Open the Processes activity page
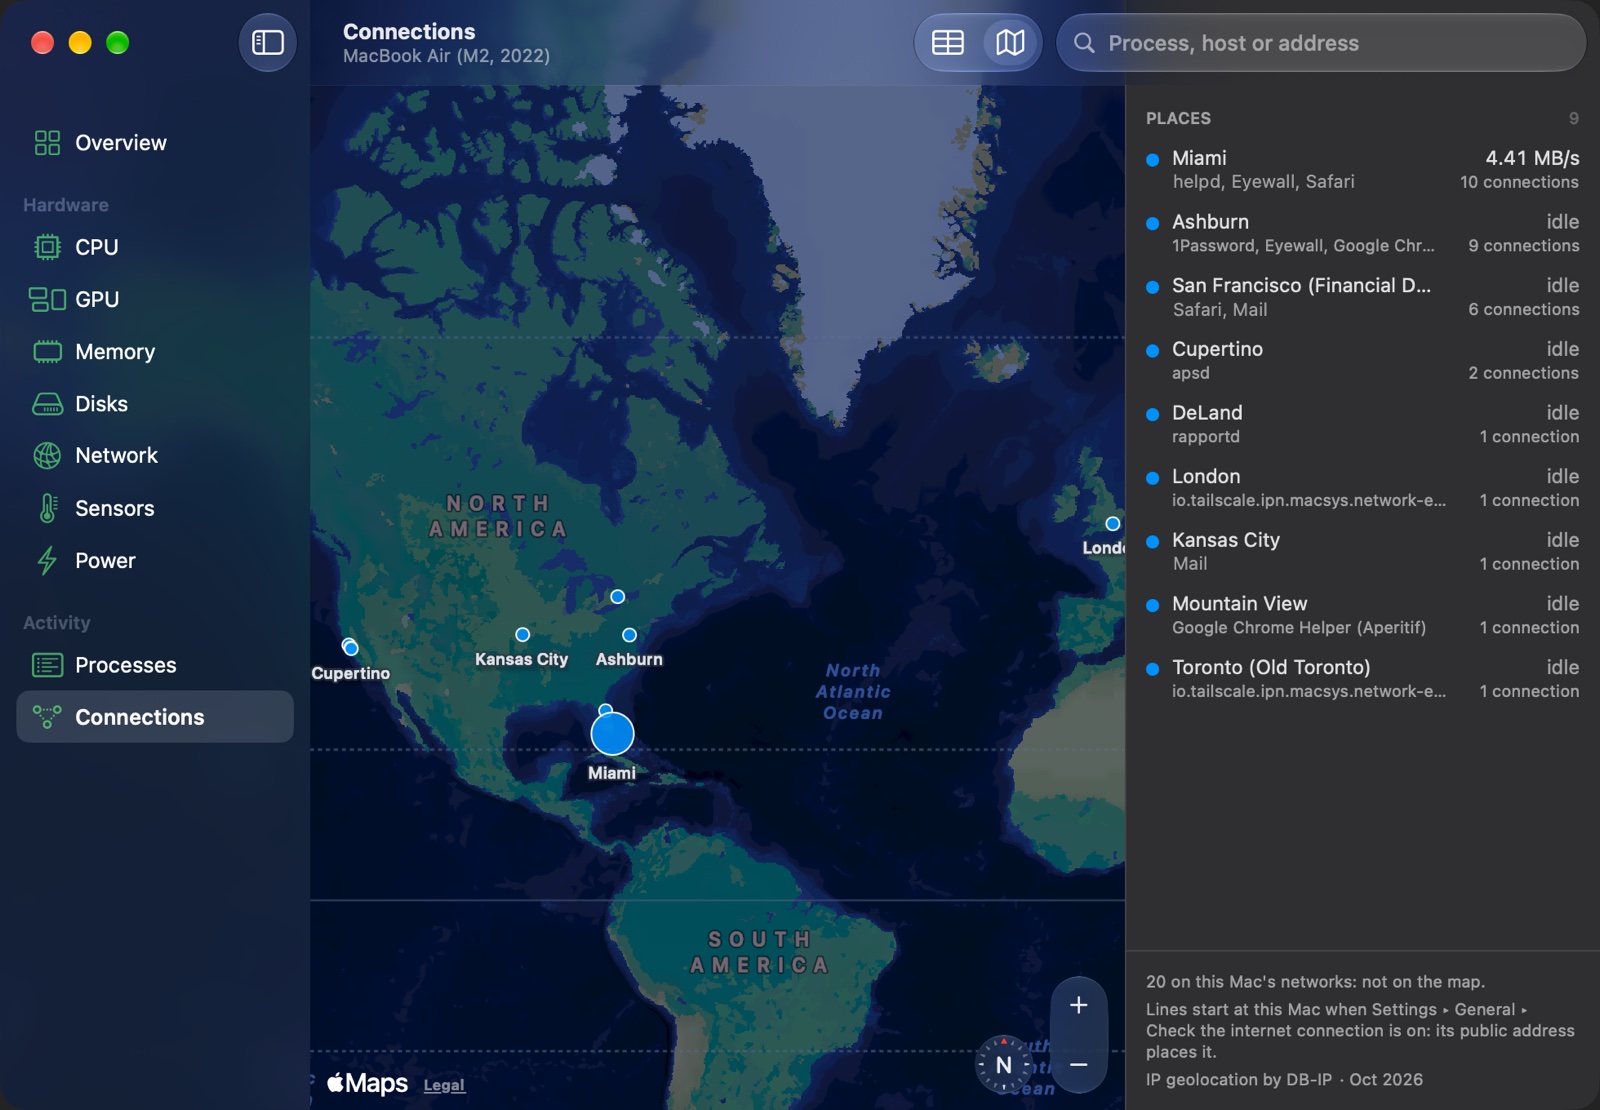Viewport: 1600px width, 1110px height. point(155,665)
